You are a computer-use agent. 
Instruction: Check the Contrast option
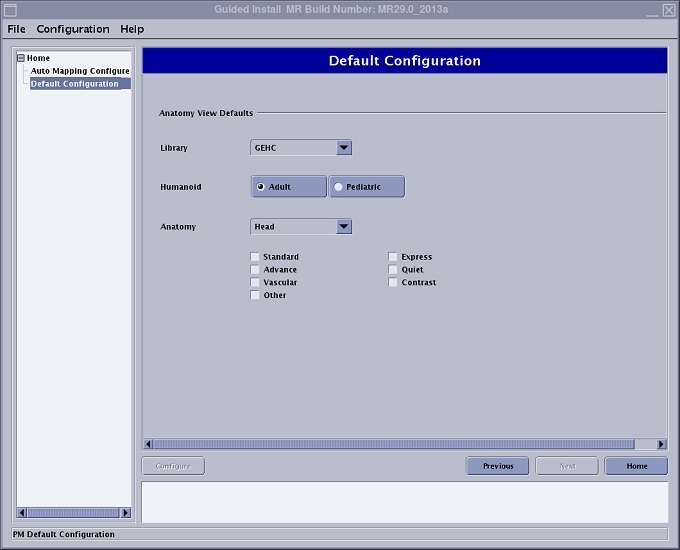[394, 283]
